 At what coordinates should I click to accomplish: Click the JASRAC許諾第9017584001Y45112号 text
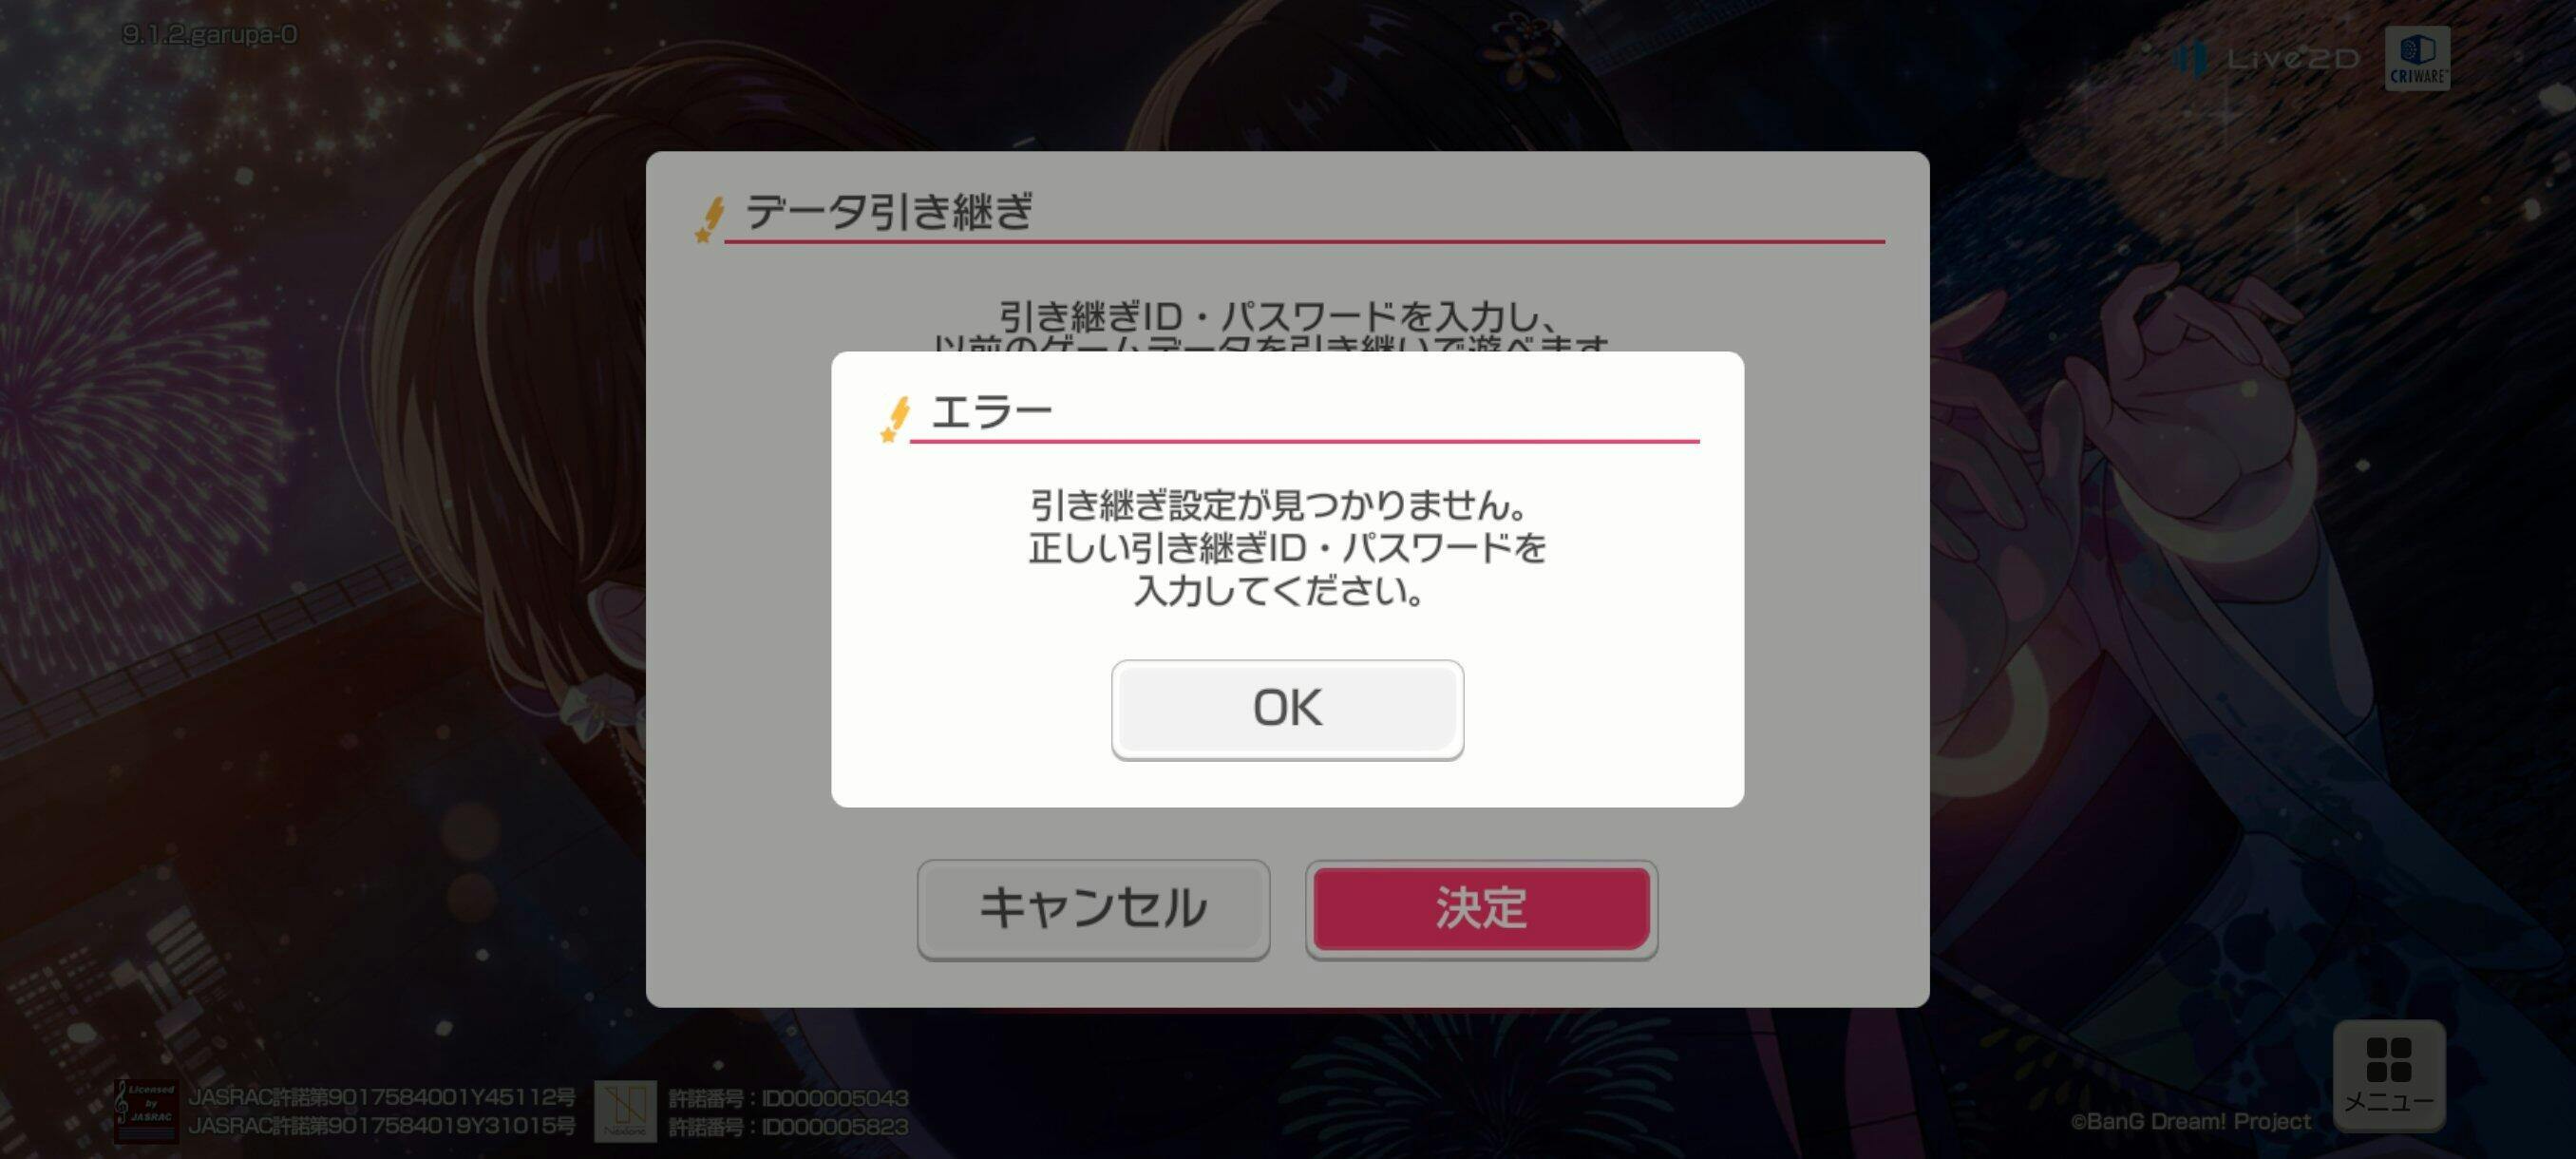[382, 1097]
